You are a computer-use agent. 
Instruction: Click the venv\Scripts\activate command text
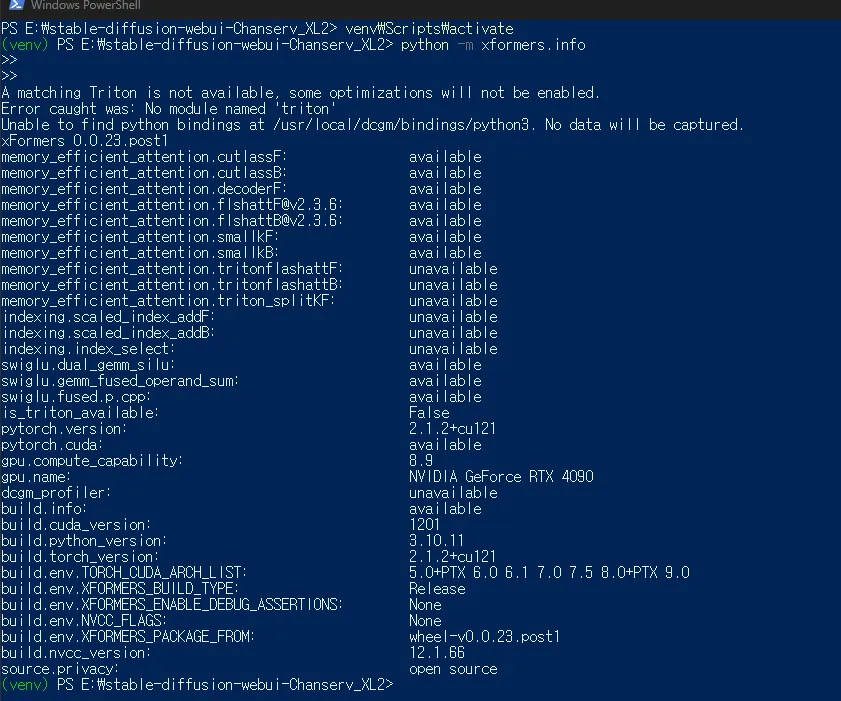point(429,28)
